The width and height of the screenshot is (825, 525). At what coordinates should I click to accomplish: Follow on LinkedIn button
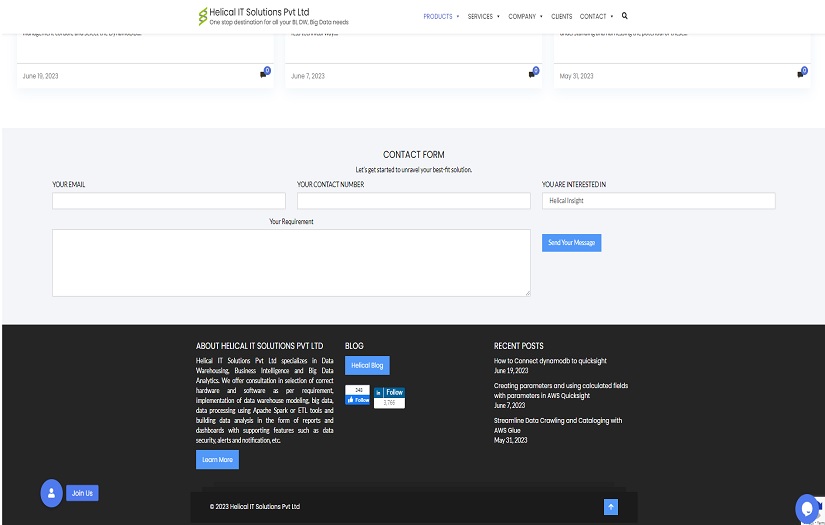389,392
